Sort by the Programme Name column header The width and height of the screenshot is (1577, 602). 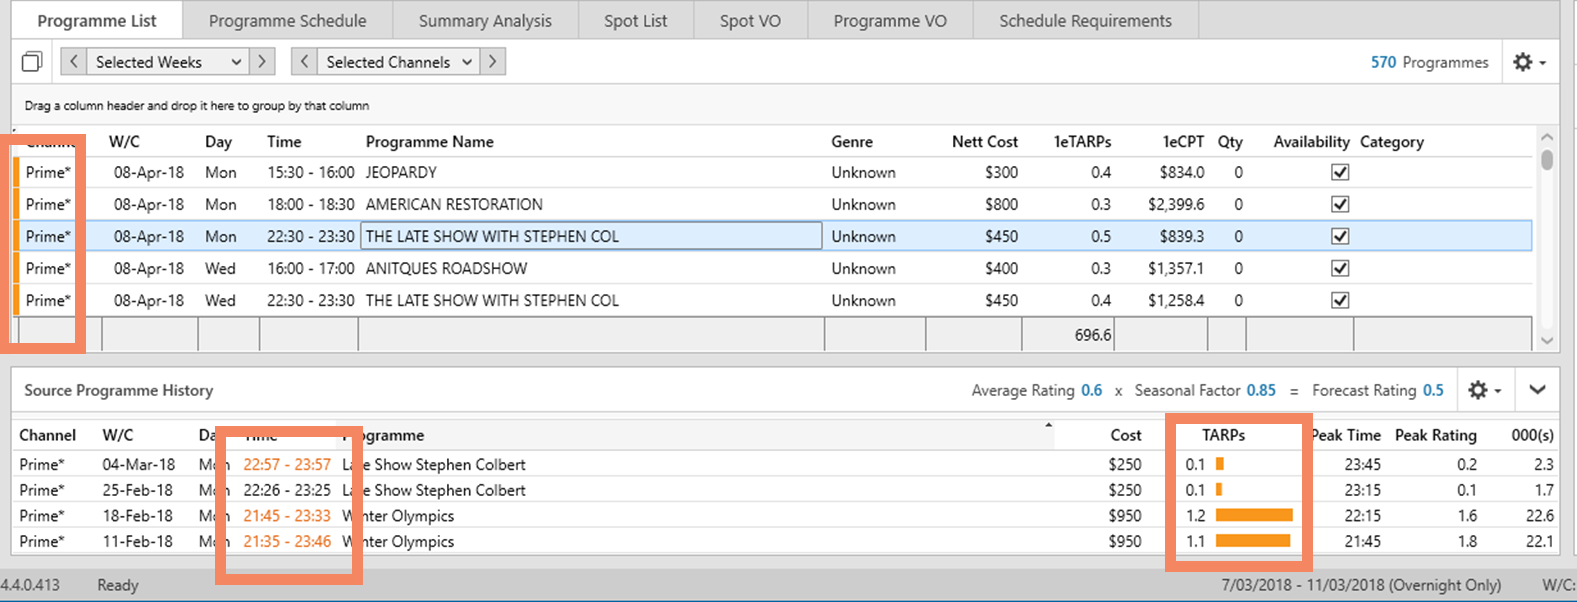(x=430, y=142)
